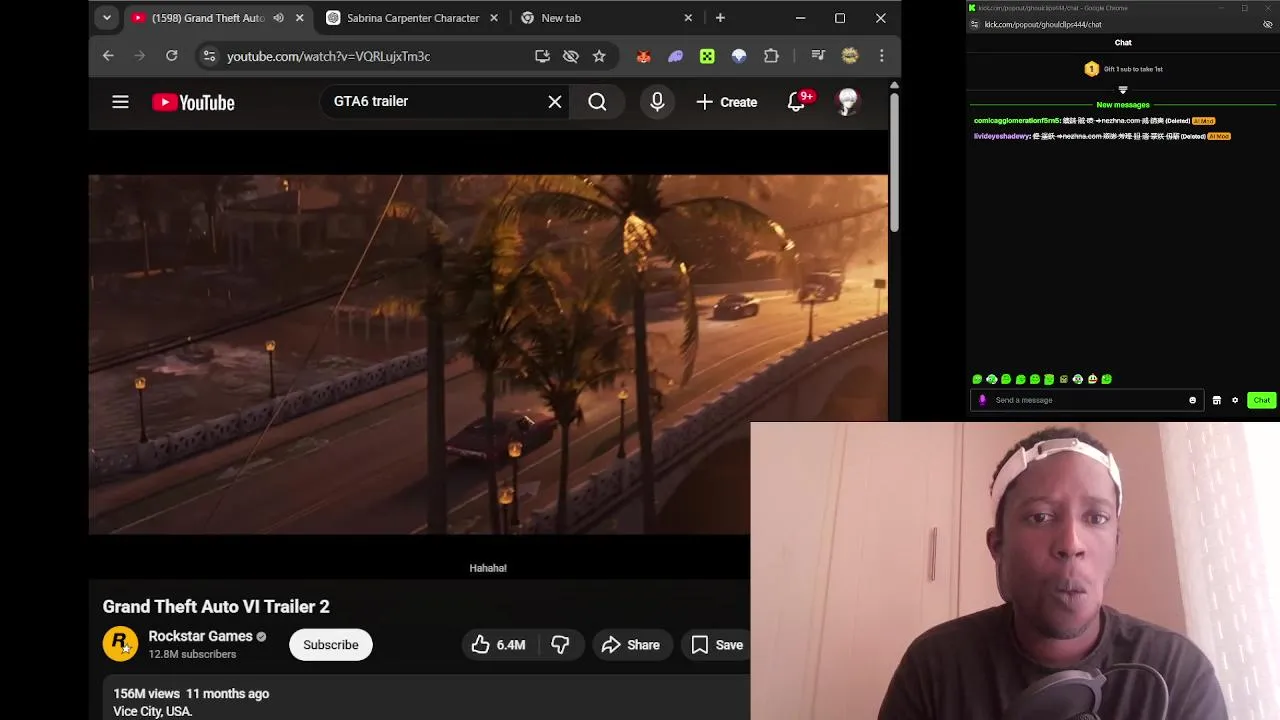Click username comicagglomerationf5m5 in chat

click(1016, 121)
